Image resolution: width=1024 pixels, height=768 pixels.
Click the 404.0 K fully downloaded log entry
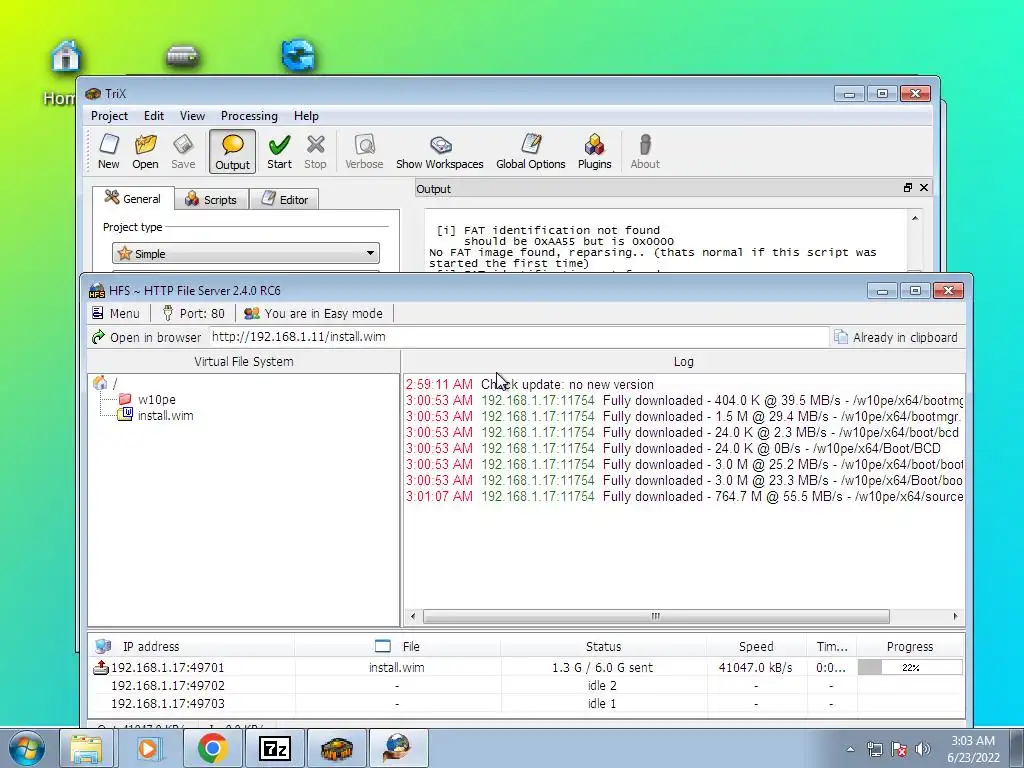click(684, 400)
